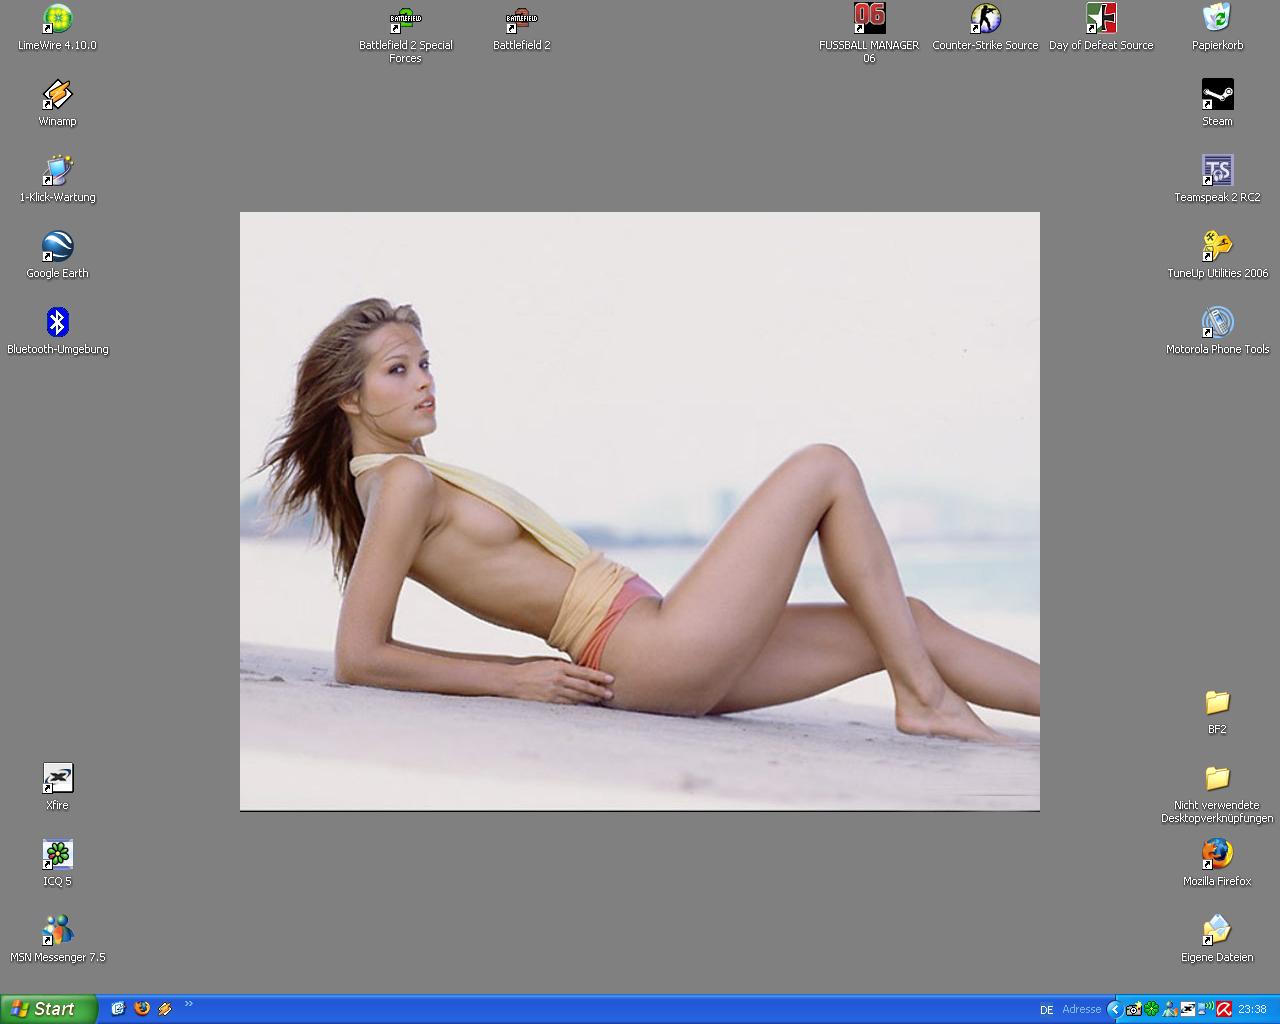This screenshot has height=1024, width=1280.
Task: Click the Avira antivirus tray icon
Action: tap(1223, 1009)
